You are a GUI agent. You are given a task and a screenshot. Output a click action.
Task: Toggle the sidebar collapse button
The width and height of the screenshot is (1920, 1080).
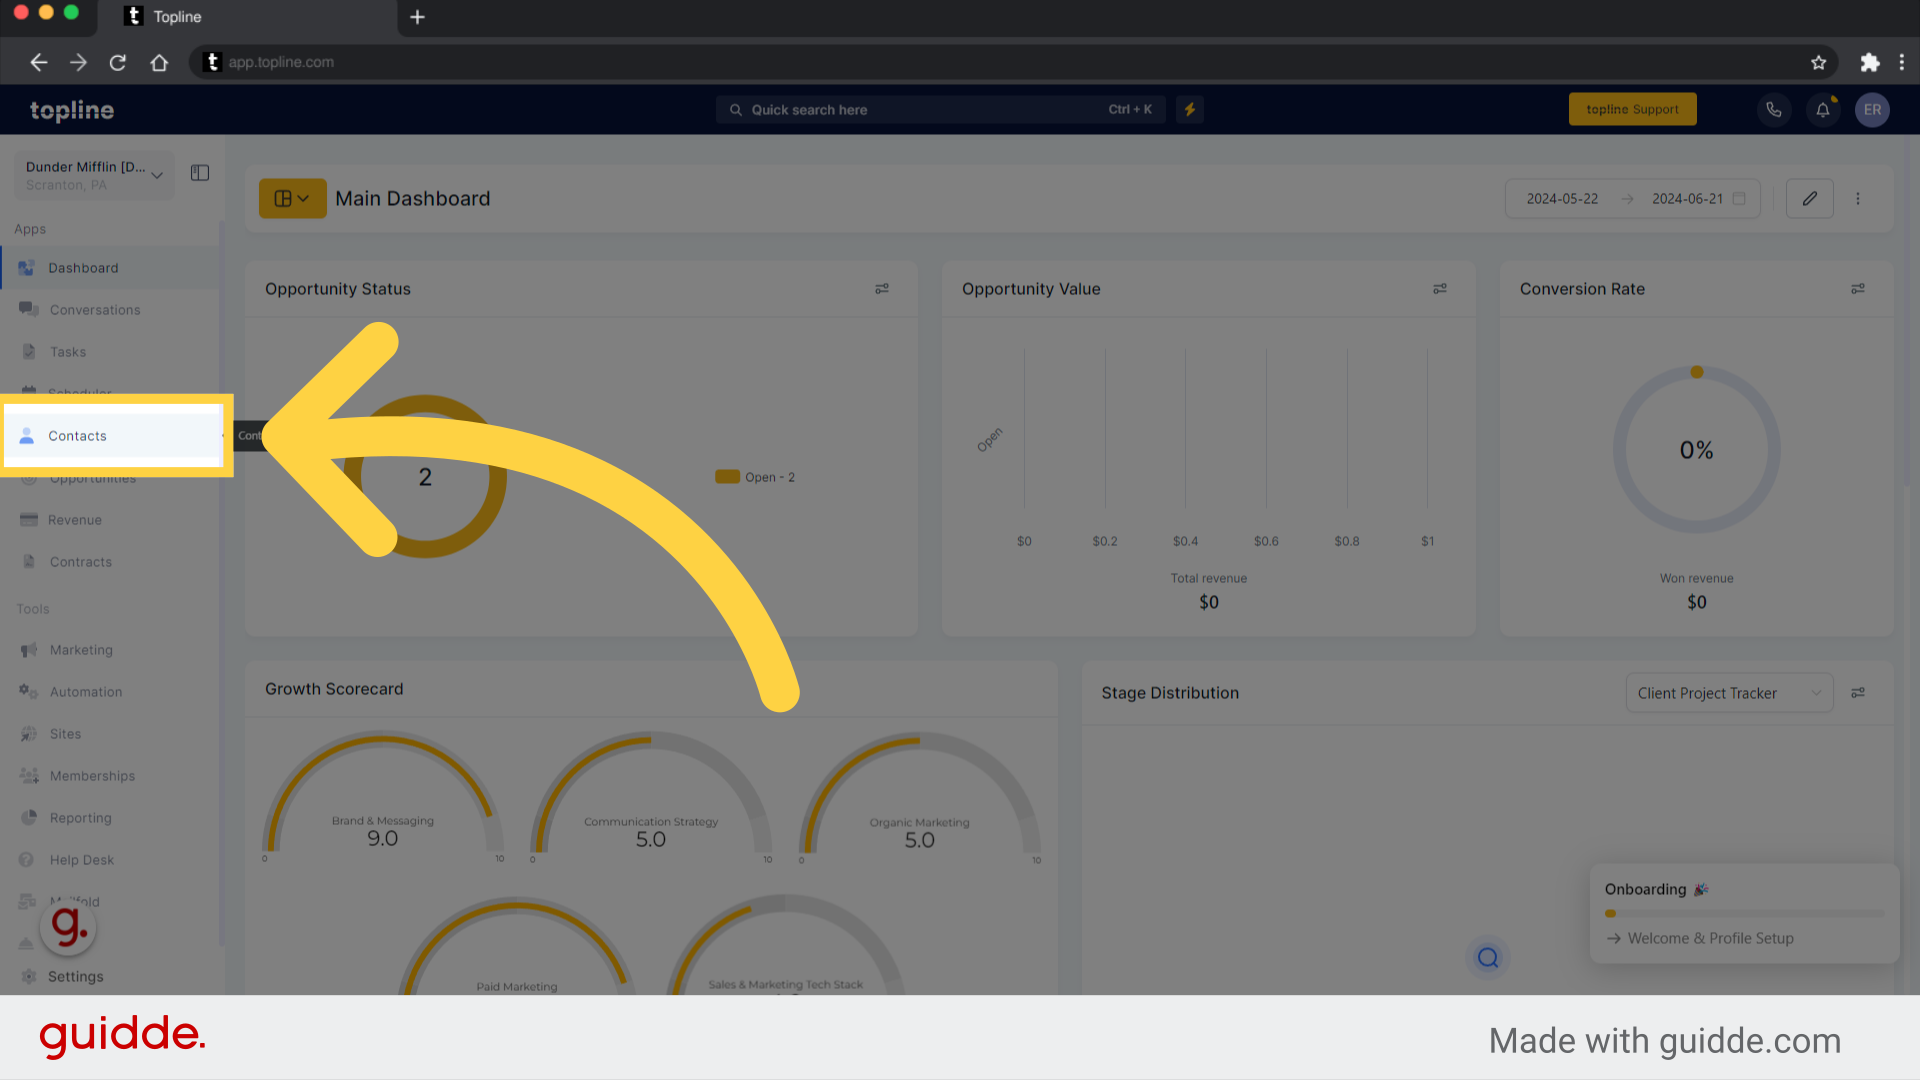(200, 171)
